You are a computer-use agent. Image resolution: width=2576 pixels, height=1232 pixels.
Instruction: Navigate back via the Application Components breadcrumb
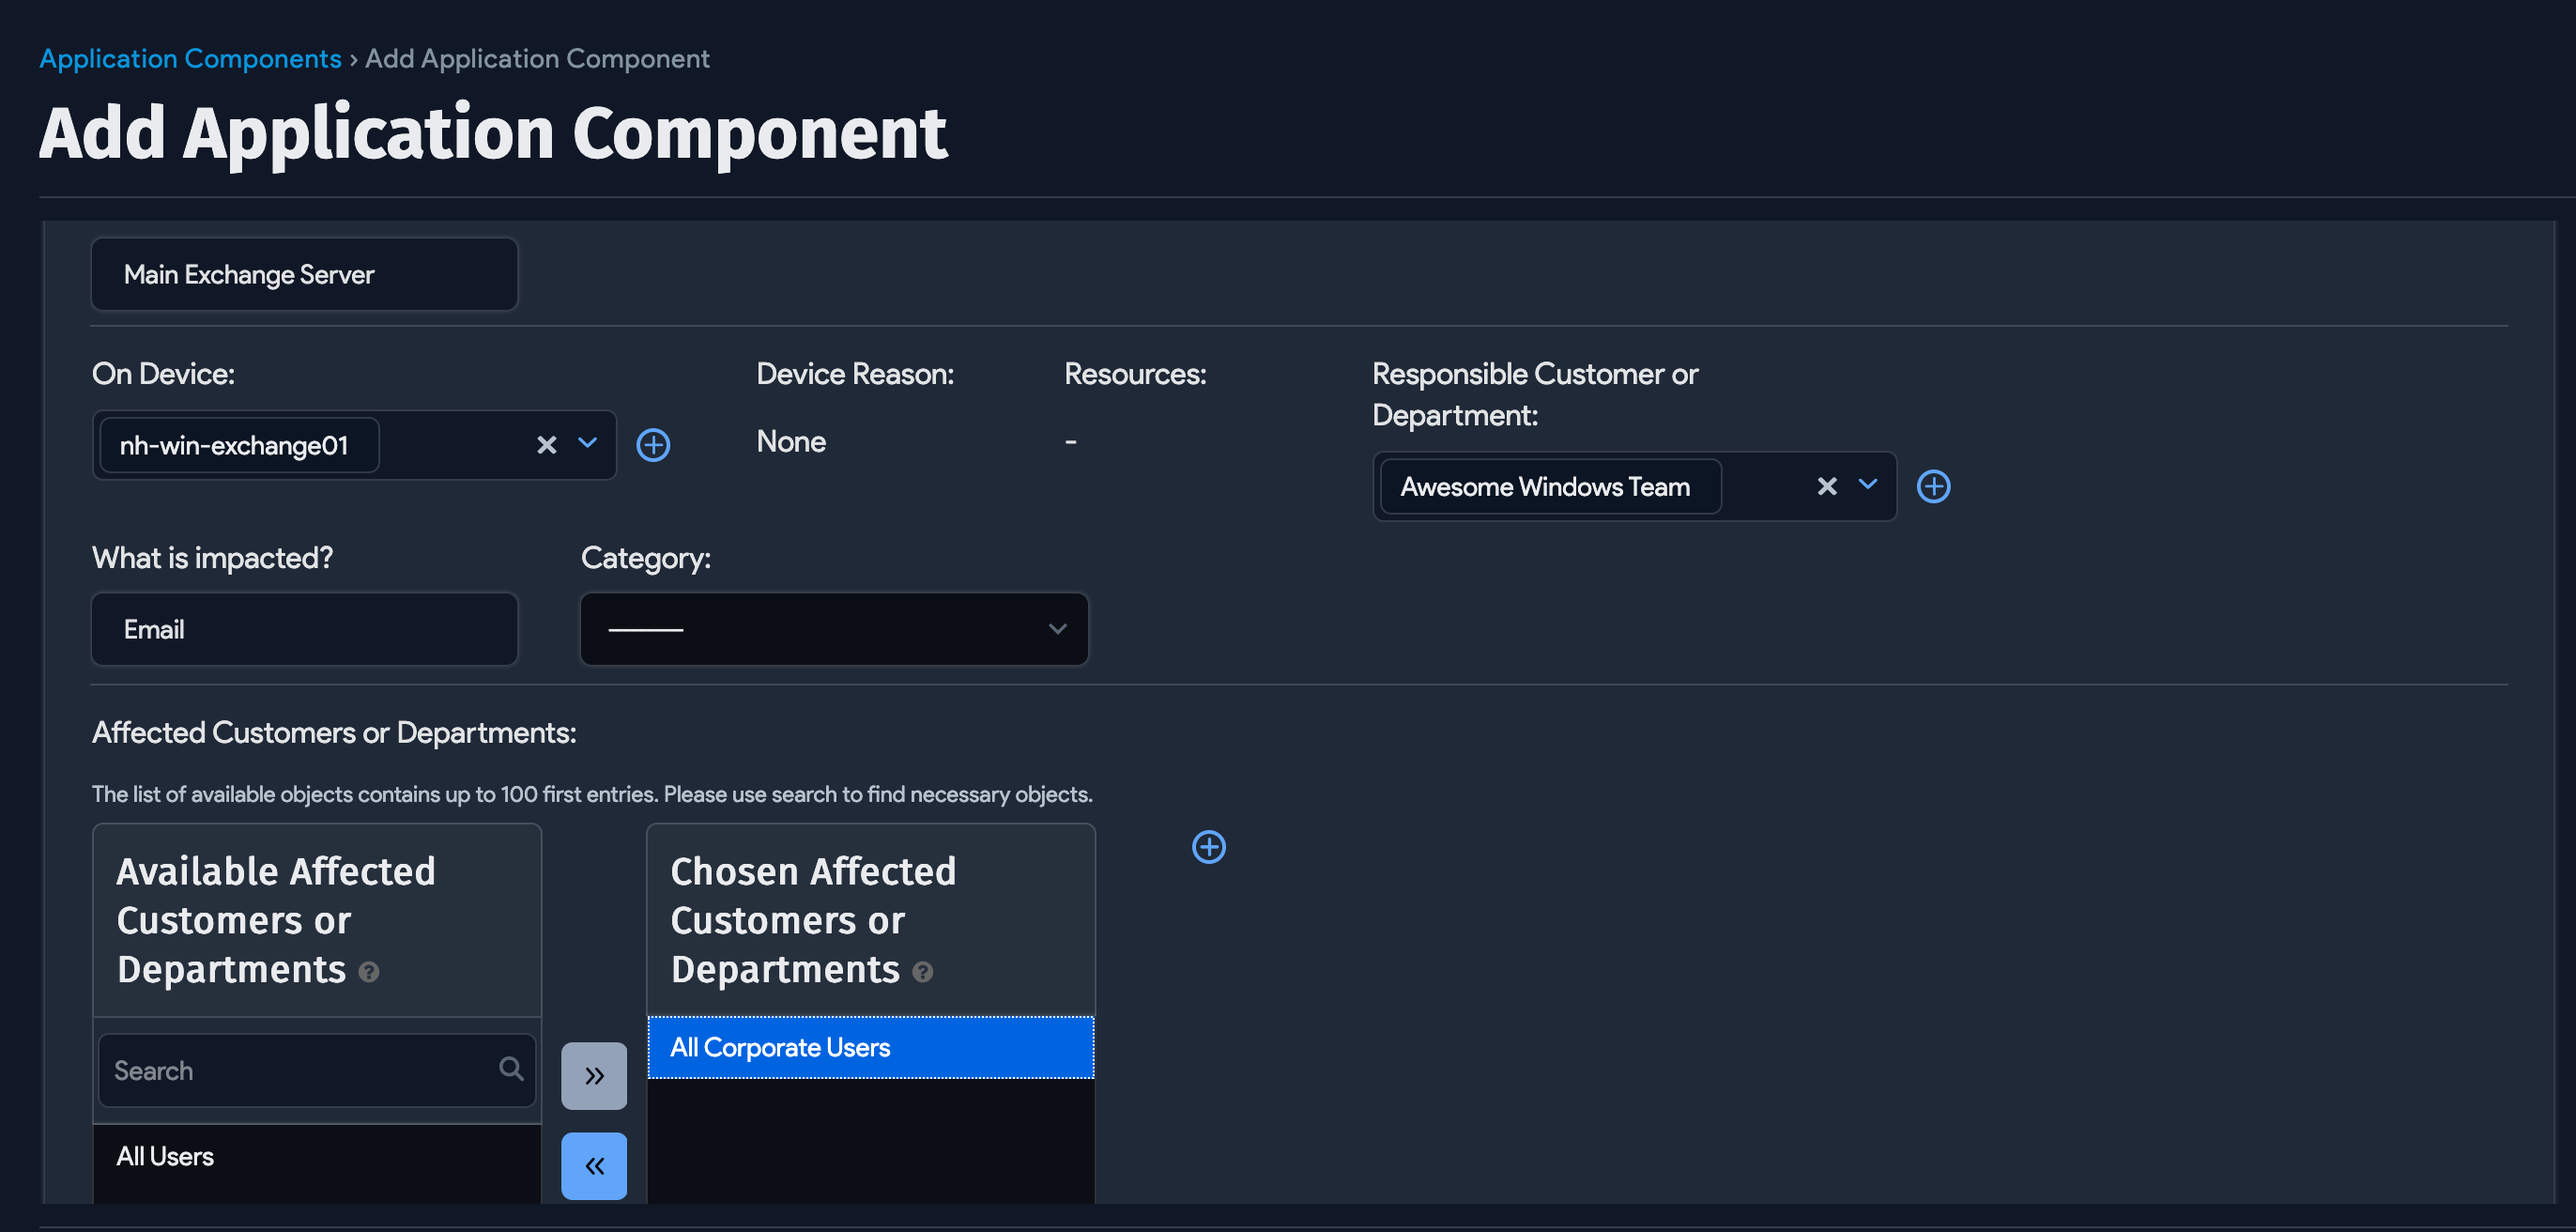pyautogui.click(x=189, y=58)
